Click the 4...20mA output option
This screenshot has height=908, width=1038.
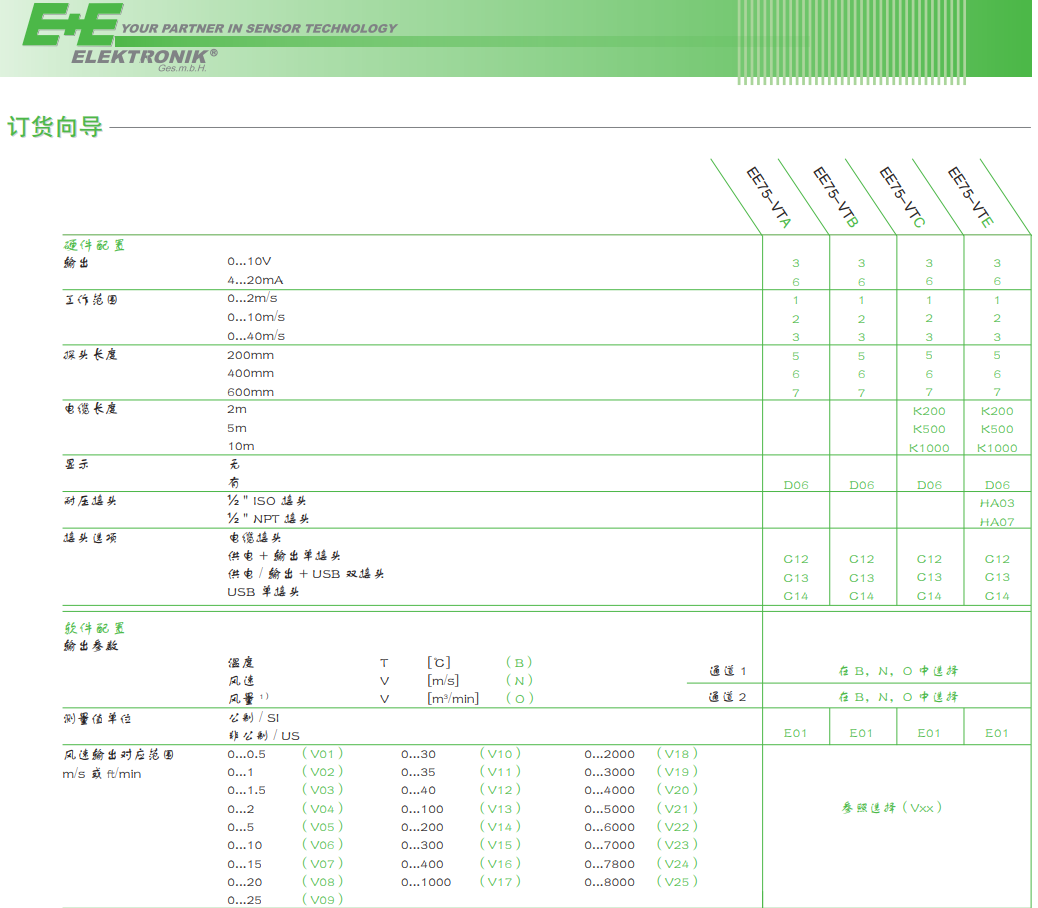[x=256, y=280]
